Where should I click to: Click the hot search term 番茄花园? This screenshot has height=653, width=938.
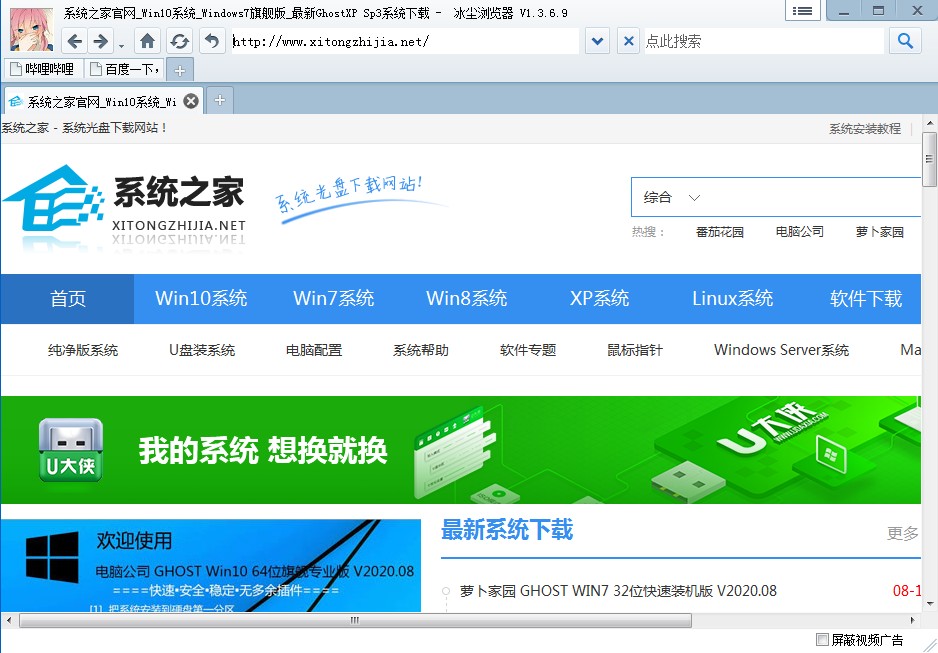click(x=720, y=232)
